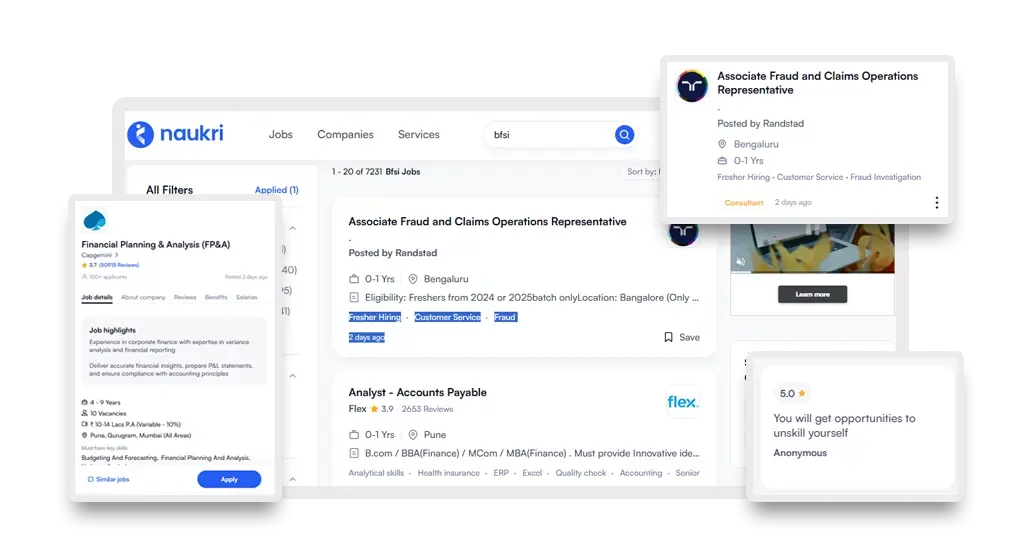Open the Jobs menu in navbar
1031x557 pixels.
point(280,135)
